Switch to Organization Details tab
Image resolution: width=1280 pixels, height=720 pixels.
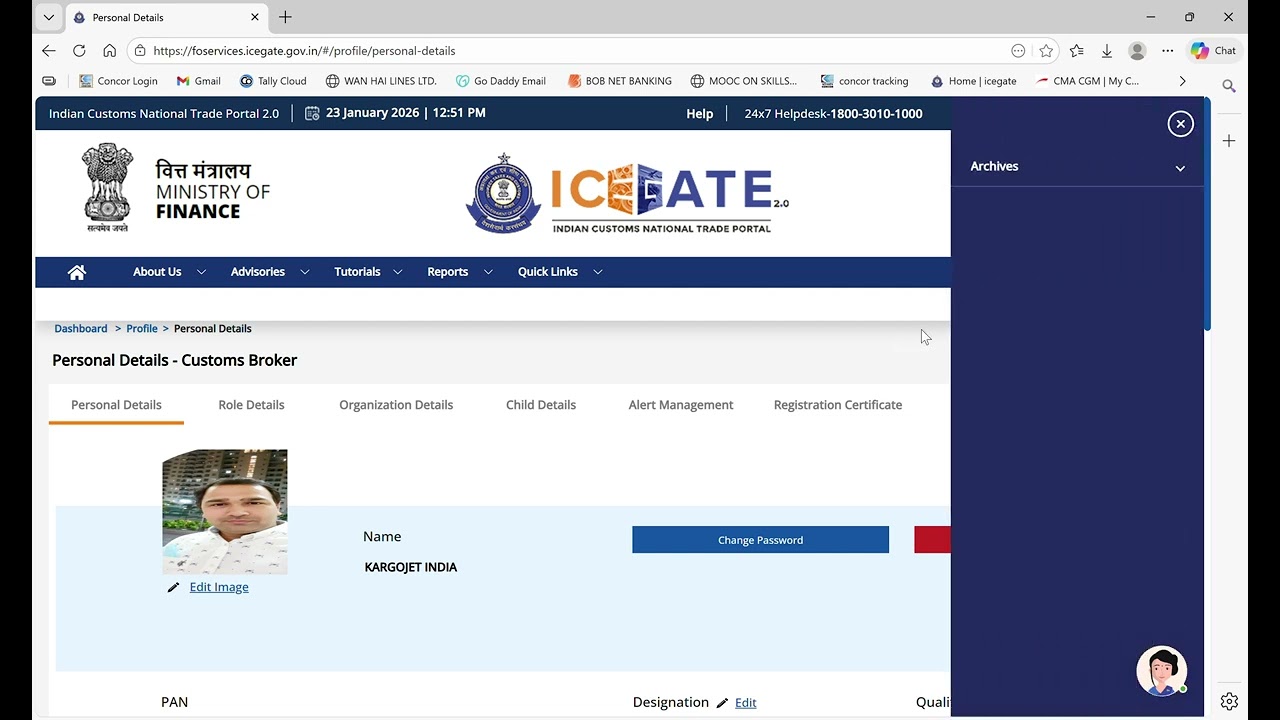[396, 405]
